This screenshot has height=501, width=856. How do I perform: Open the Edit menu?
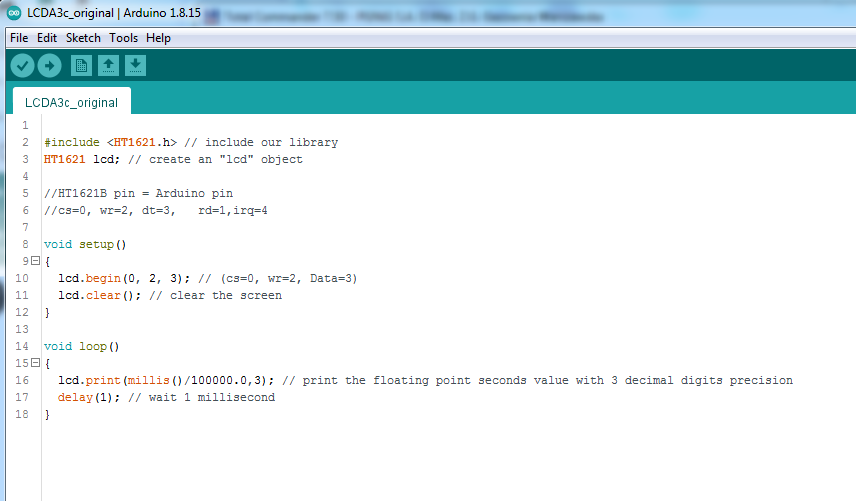click(x=47, y=38)
